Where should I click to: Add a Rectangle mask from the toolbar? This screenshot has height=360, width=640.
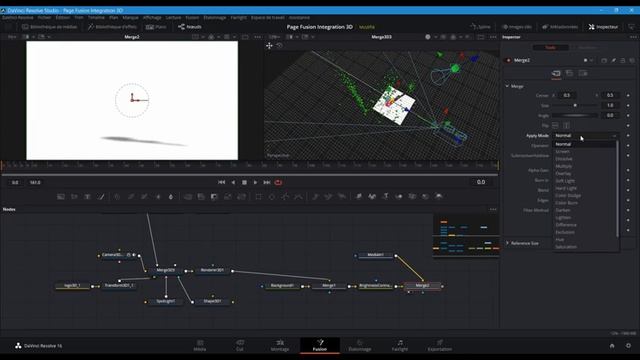click(258, 197)
